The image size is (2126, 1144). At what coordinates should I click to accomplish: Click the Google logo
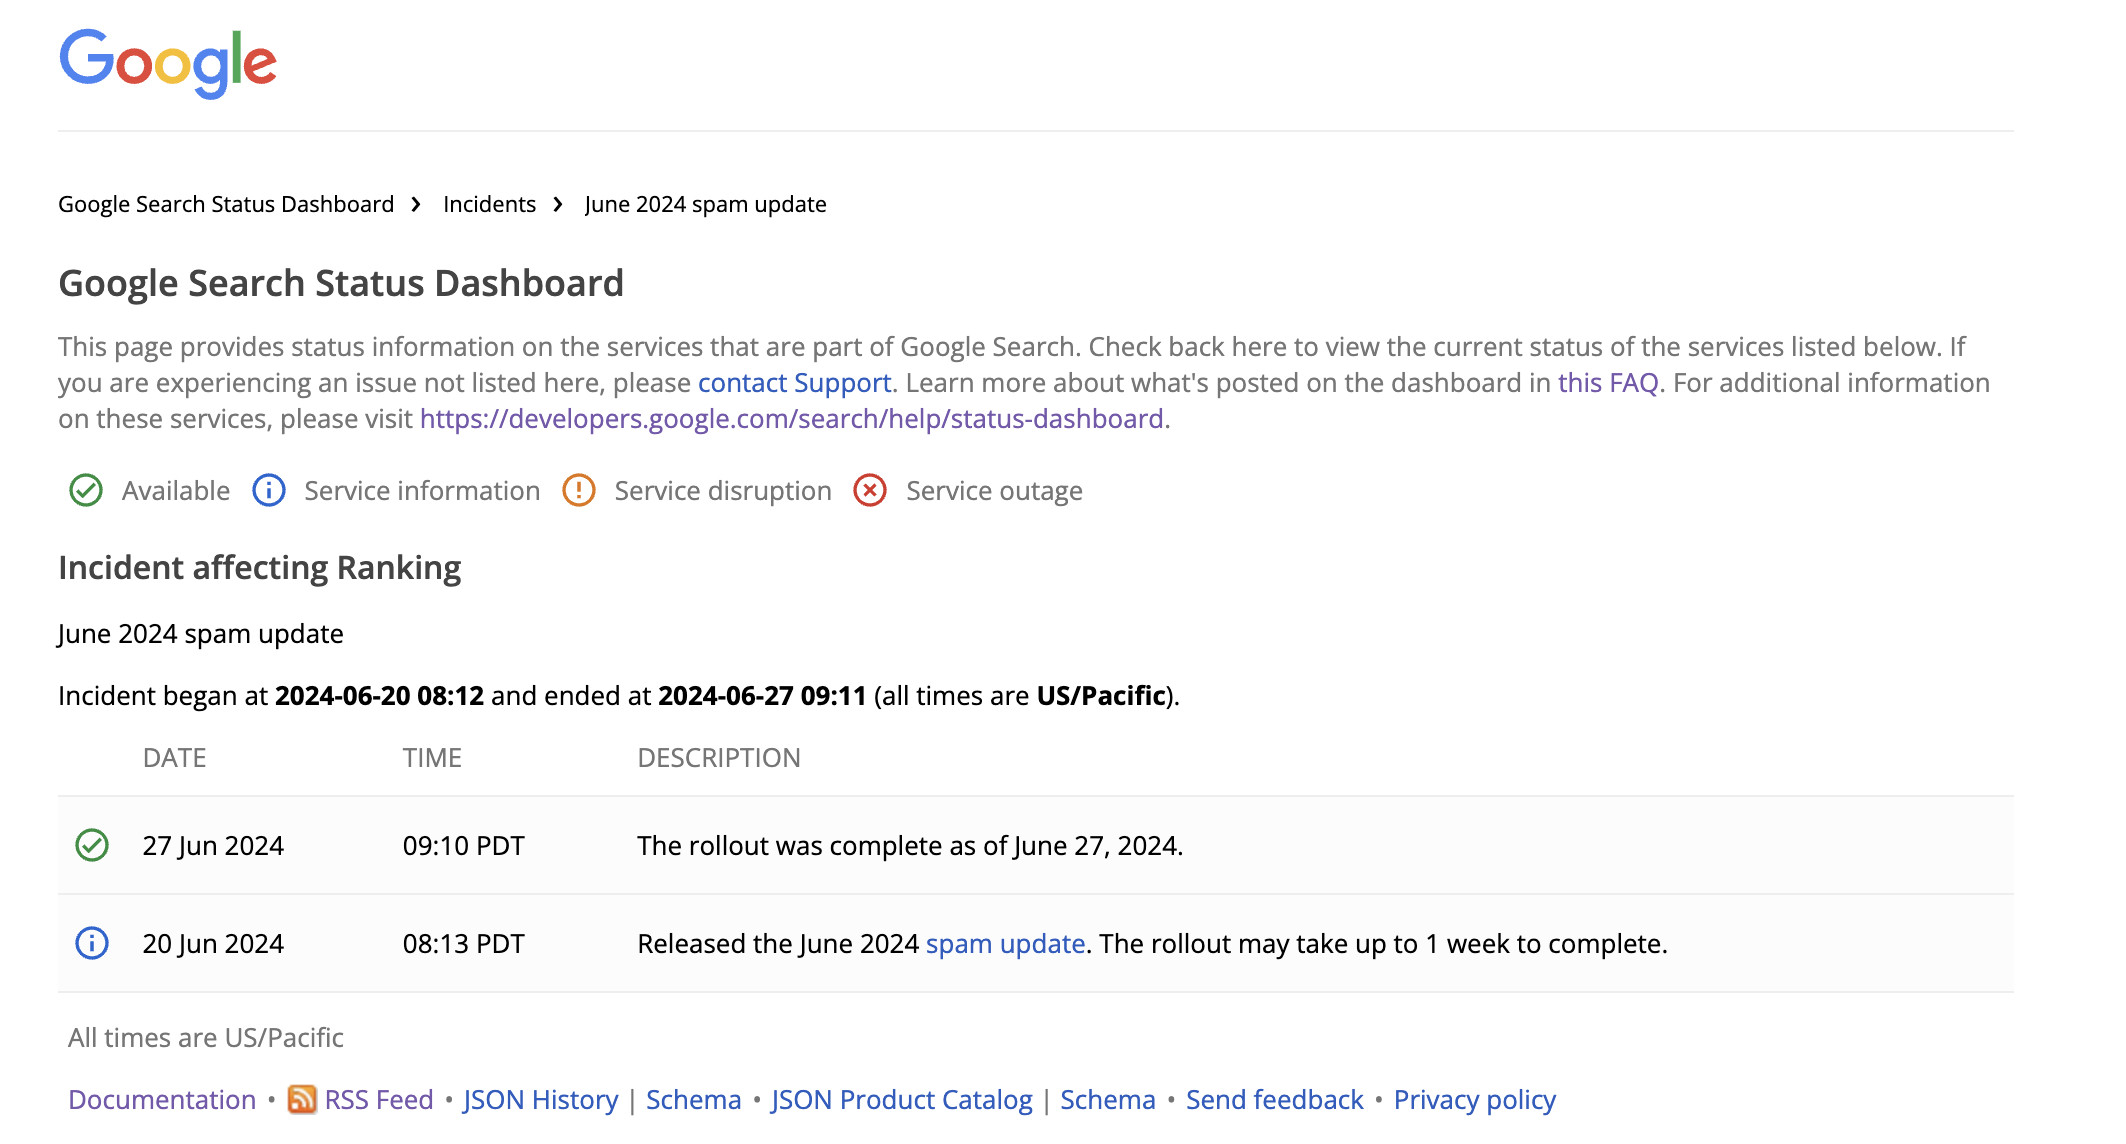pos(168,63)
